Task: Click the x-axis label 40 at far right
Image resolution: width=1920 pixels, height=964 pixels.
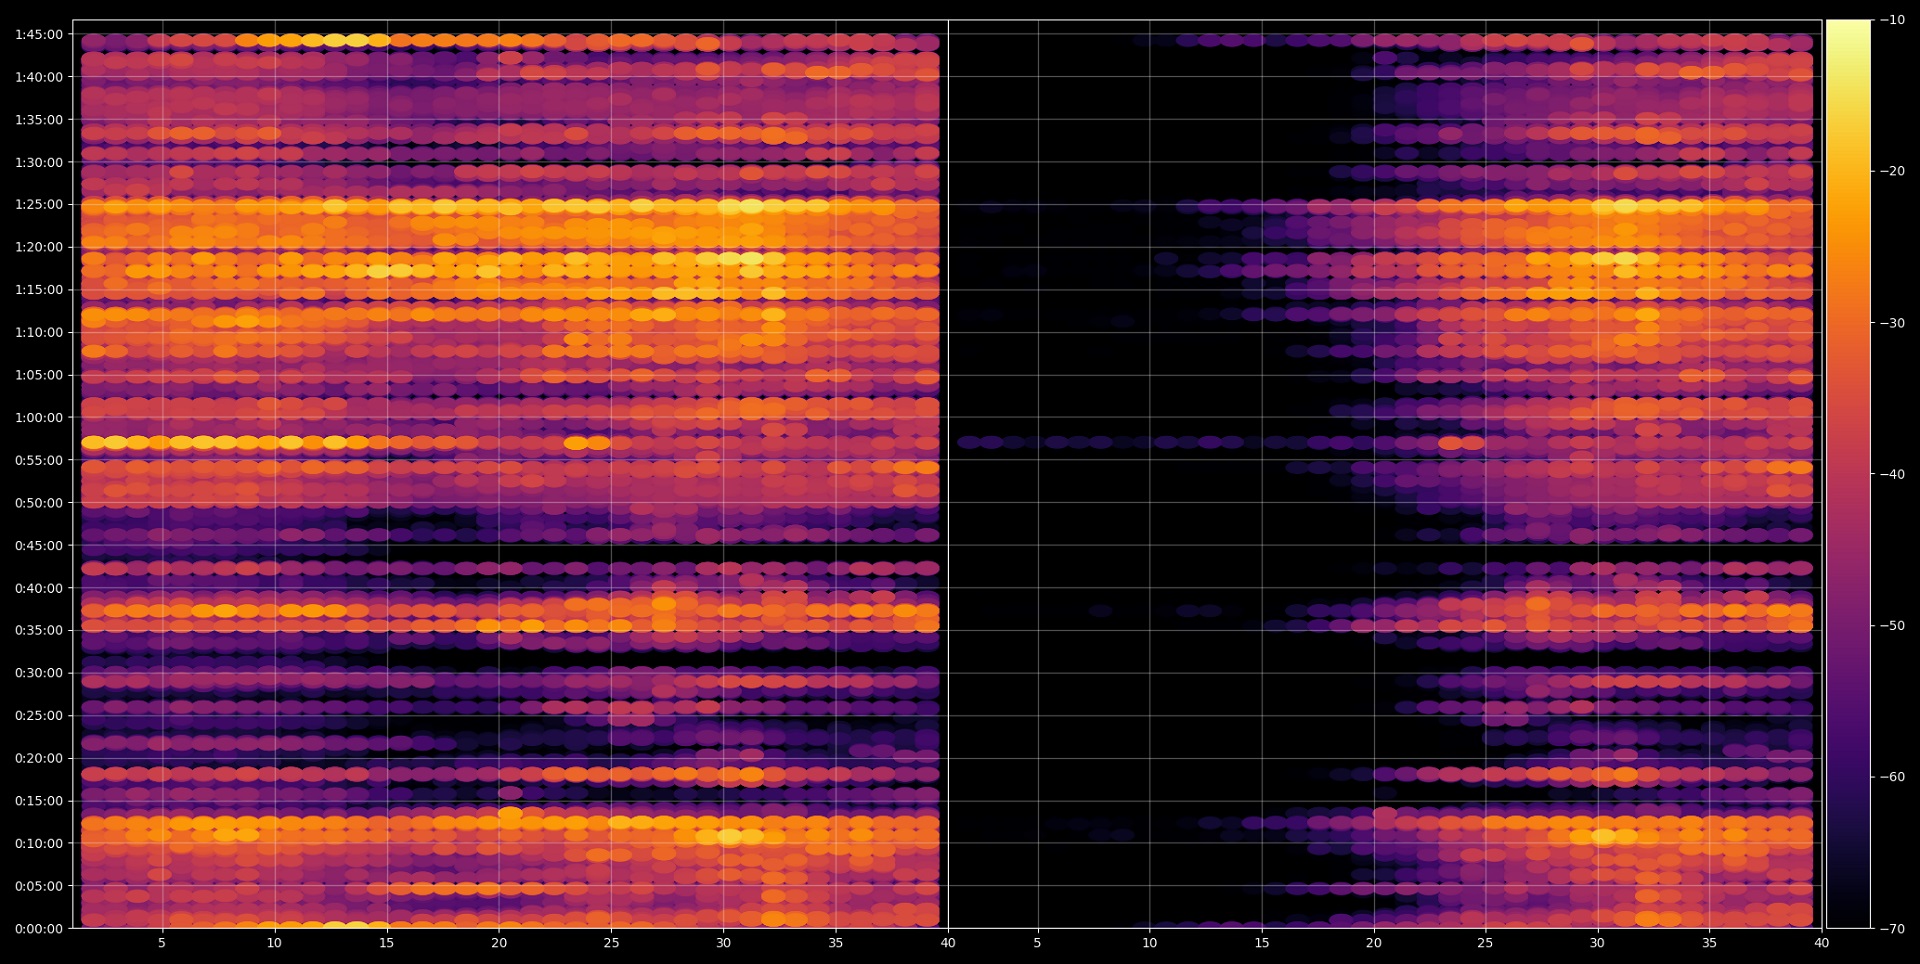Action: pos(1822,943)
